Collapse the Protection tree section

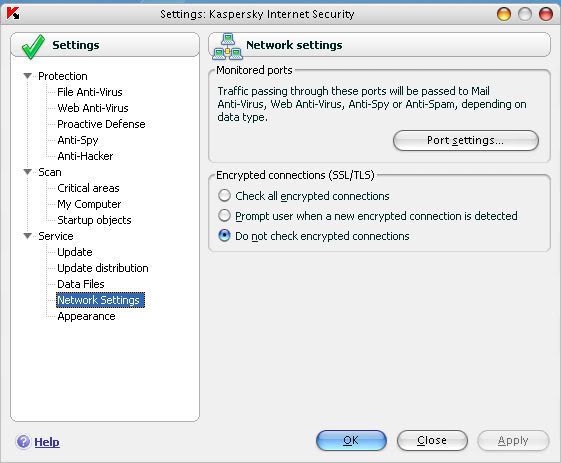(28, 76)
